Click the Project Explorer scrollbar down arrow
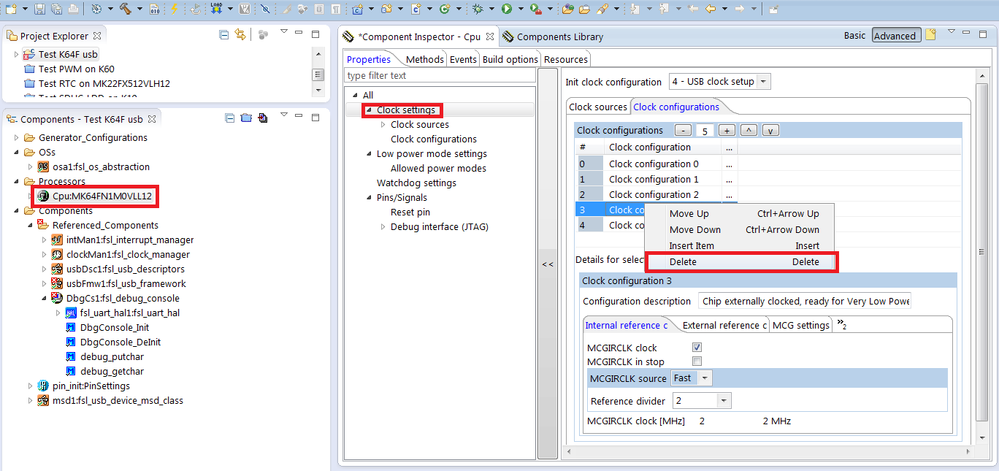This screenshot has width=999, height=471. tap(319, 91)
